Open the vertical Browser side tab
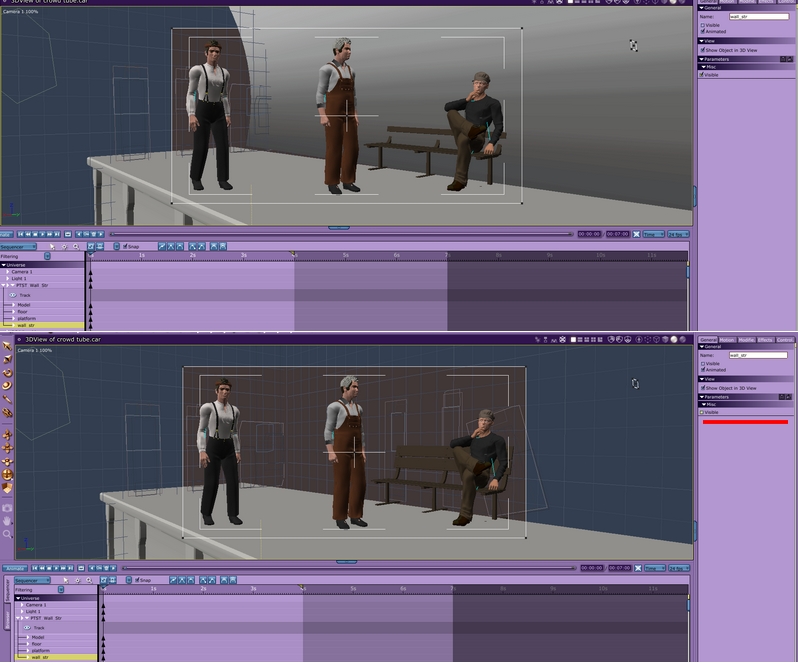The width and height of the screenshot is (798, 665). tap(8, 617)
